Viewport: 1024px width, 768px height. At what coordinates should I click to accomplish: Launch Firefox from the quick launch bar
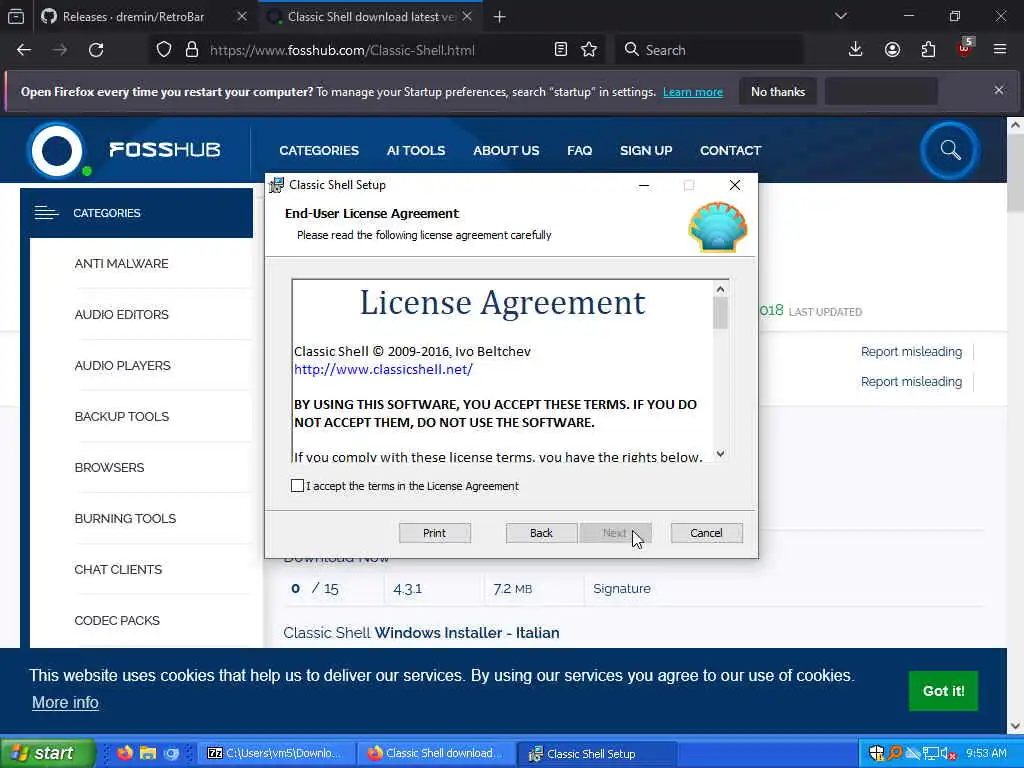coord(125,753)
